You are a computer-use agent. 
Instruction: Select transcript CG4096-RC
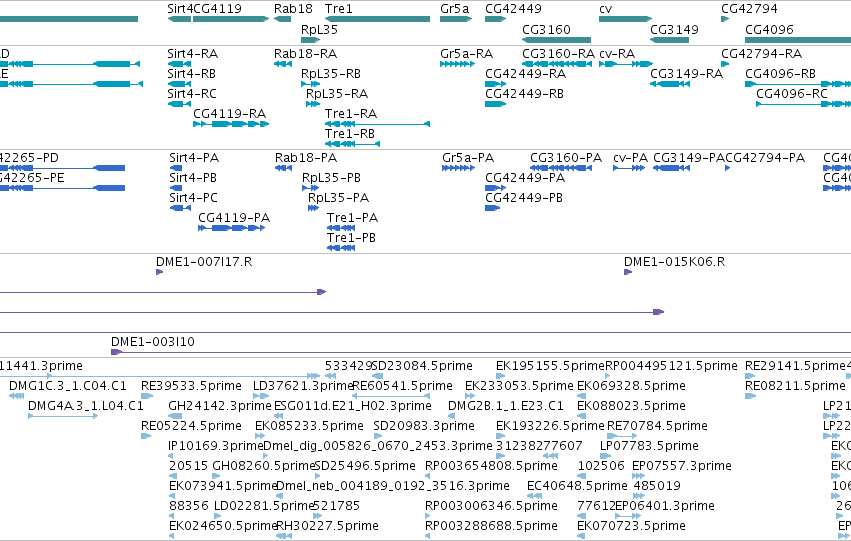[803, 104]
